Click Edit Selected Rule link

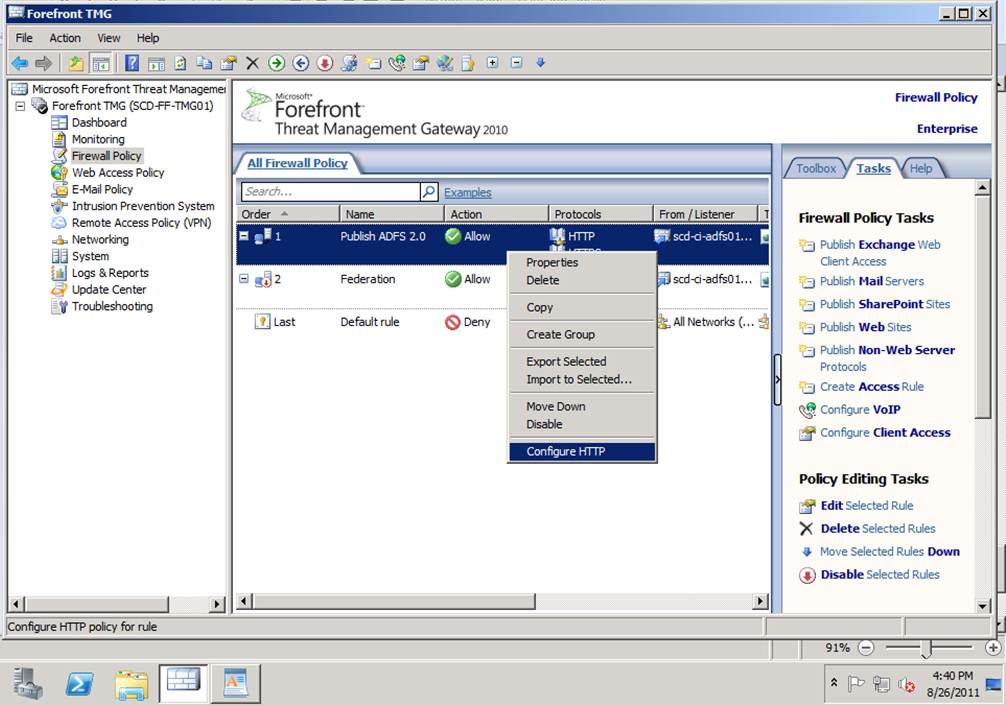coord(867,506)
